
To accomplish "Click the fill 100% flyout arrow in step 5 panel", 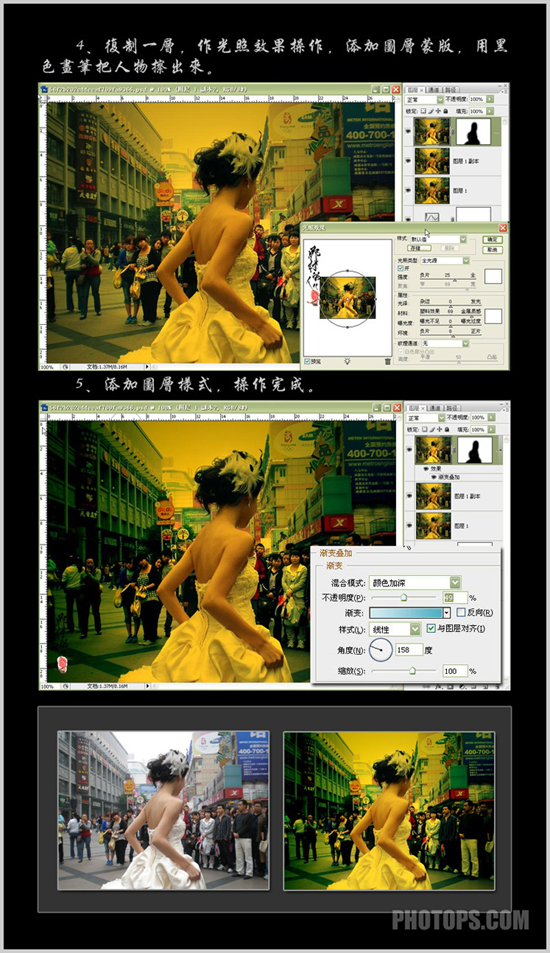I will tap(491, 429).
